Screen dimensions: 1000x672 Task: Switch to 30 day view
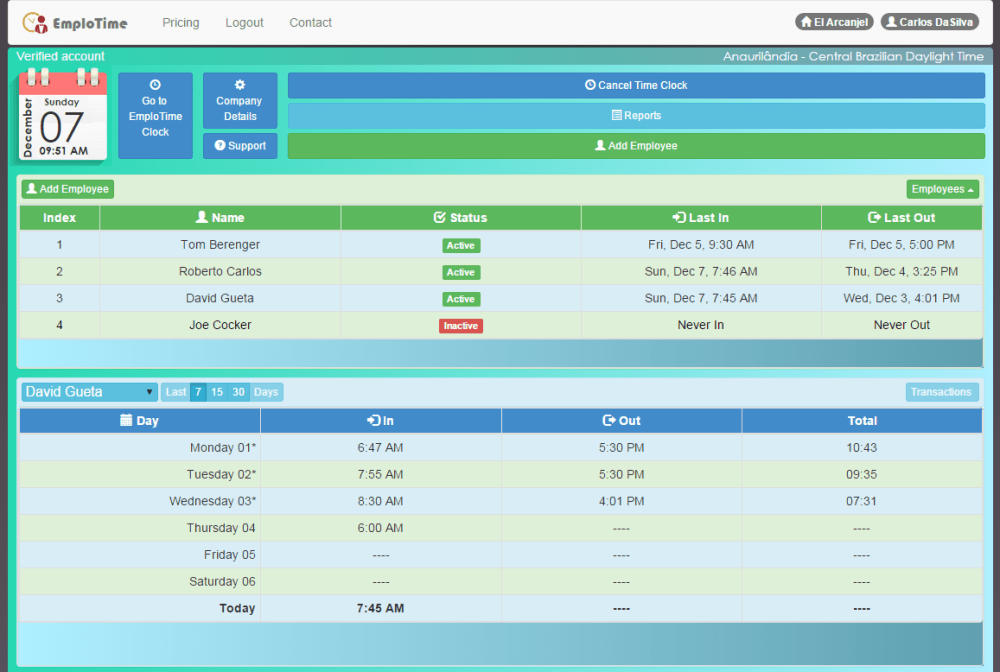236,392
